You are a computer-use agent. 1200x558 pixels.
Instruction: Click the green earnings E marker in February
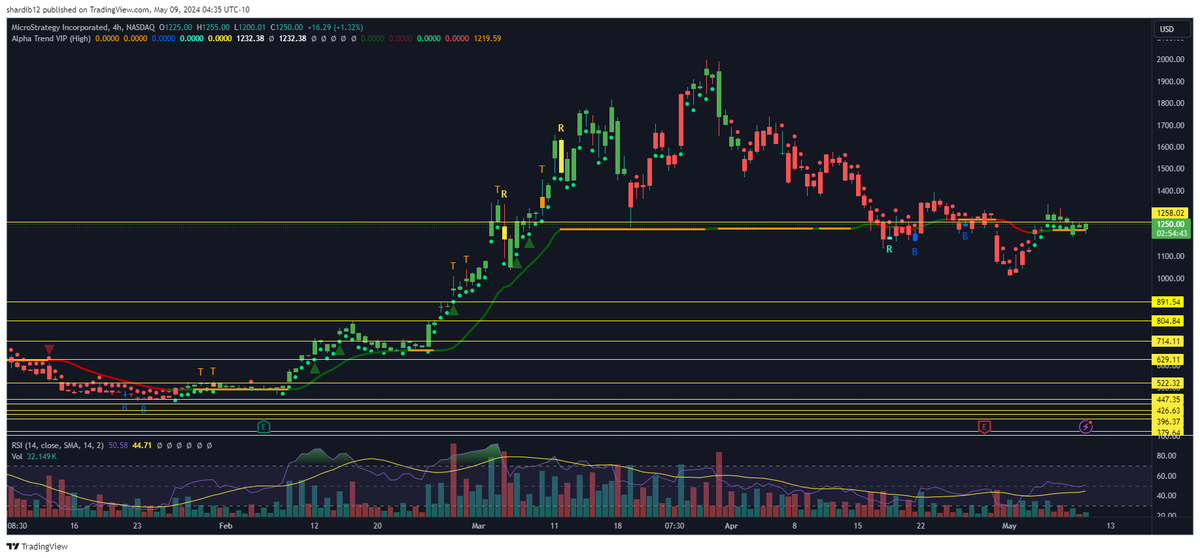(264, 427)
